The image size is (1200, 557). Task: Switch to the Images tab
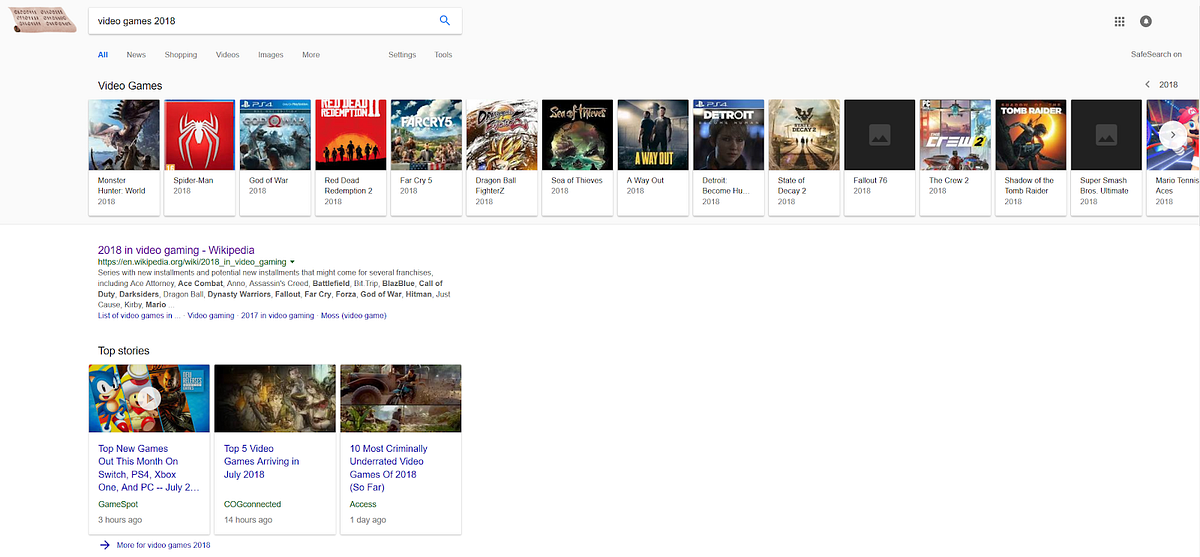(271, 55)
